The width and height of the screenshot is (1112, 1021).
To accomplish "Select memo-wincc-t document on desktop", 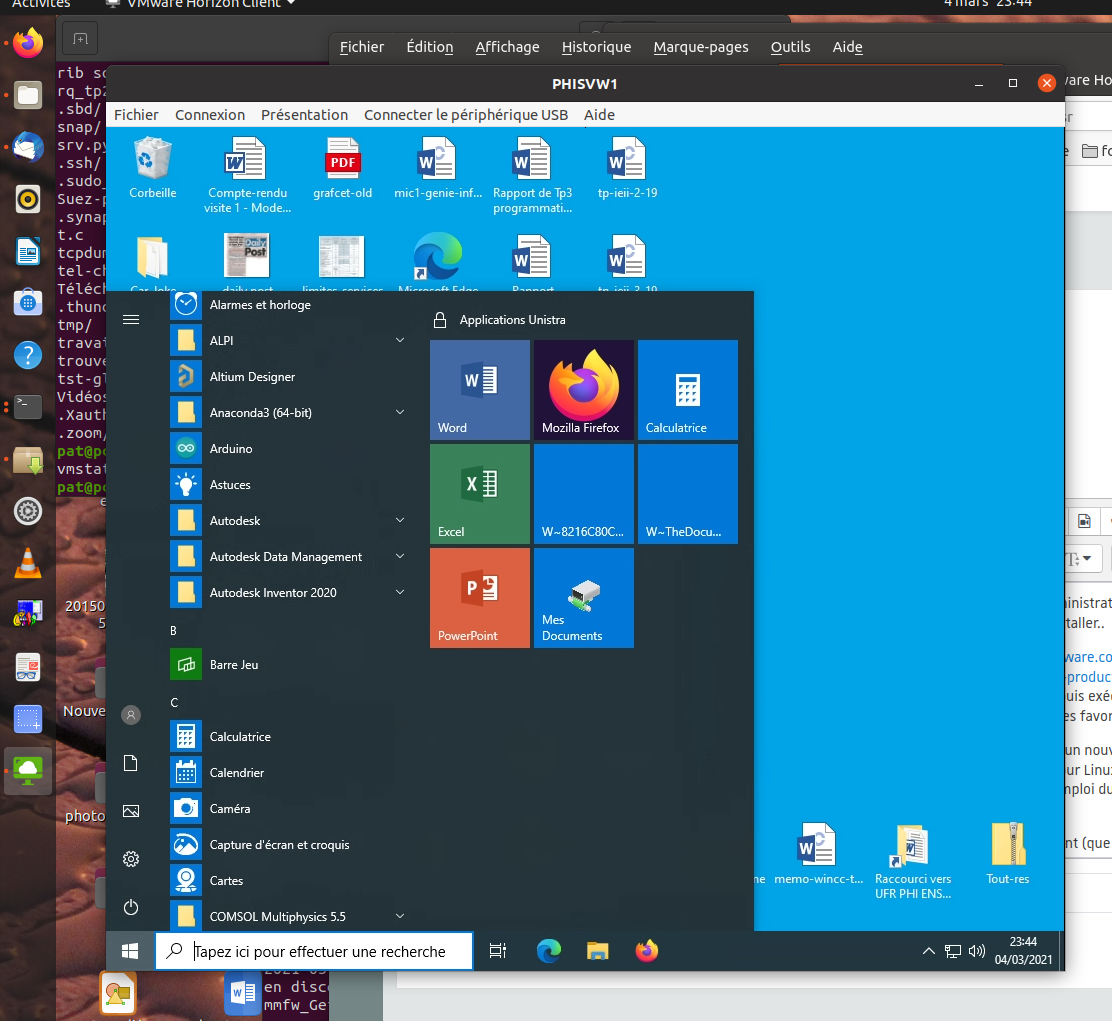I will pos(818,854).
